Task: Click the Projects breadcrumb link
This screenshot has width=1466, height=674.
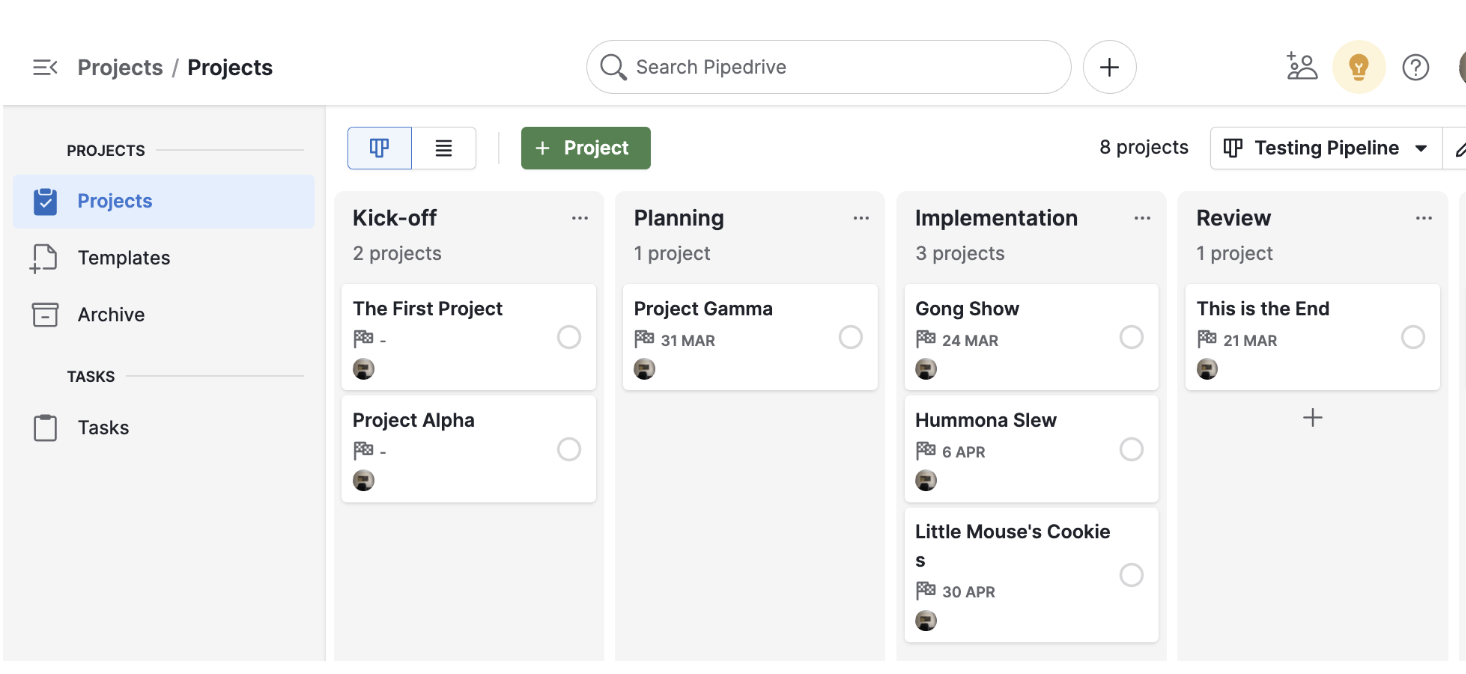Action: click(120, 68)
